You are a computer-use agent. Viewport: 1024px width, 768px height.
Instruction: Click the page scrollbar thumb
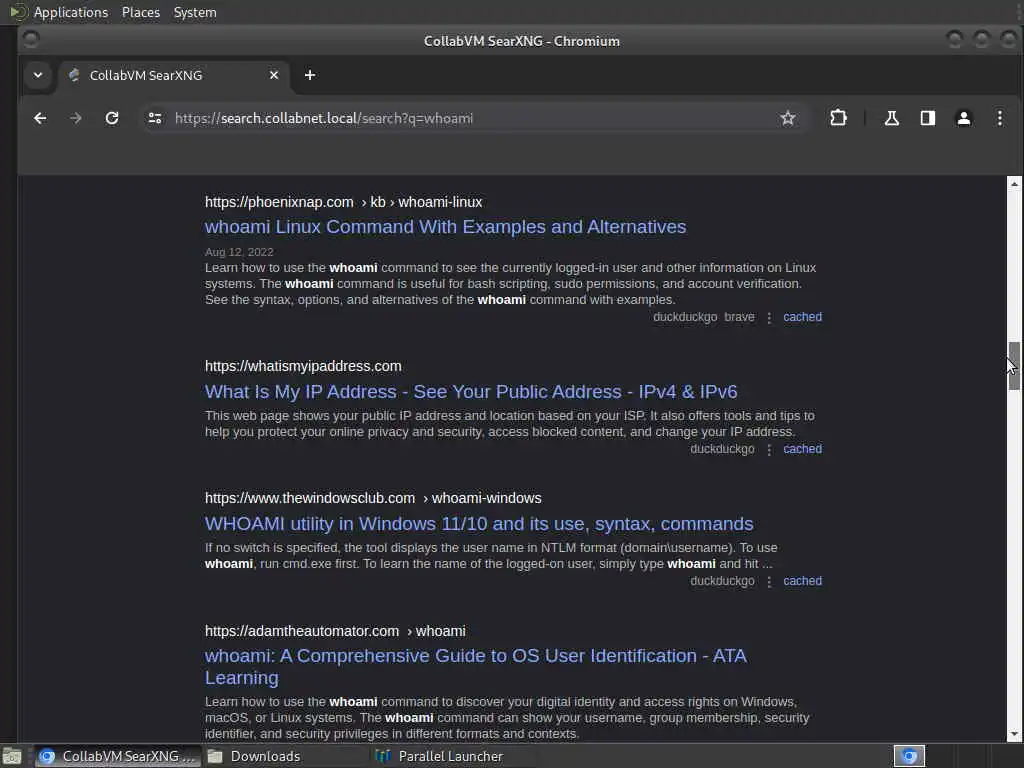click(x=1014, y=366)
